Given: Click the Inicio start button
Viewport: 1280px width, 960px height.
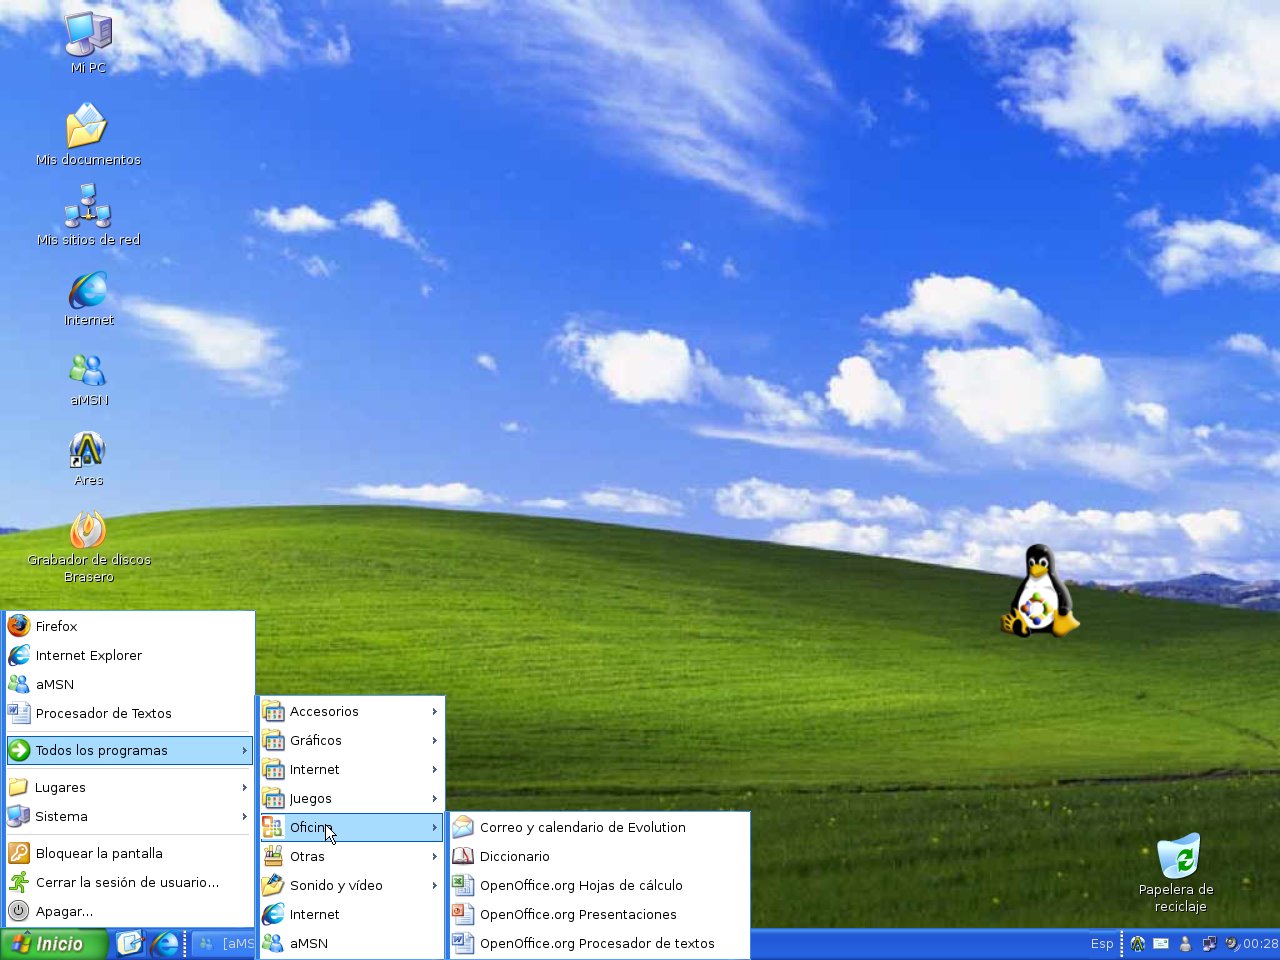Looking at the screenshot, I should tap(52, 944).
